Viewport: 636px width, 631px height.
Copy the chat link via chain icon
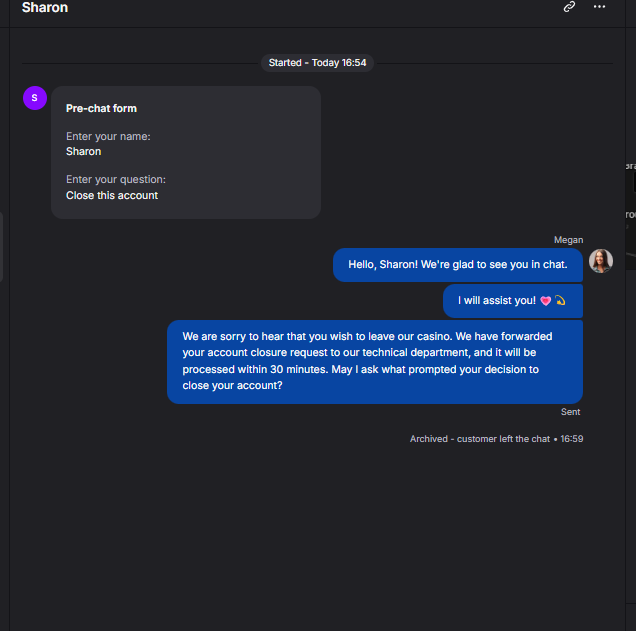(569, 6)
